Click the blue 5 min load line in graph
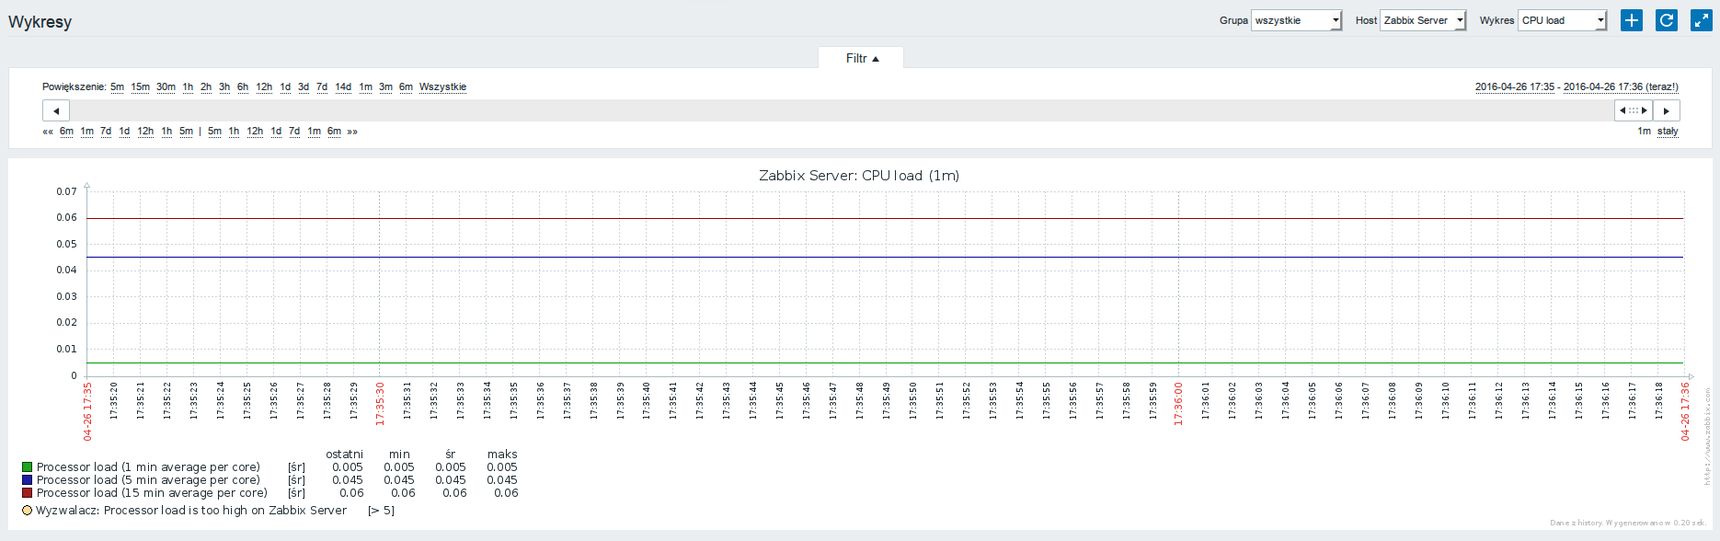This screenshot has height=541, width=1720. [x=885, y=257]
